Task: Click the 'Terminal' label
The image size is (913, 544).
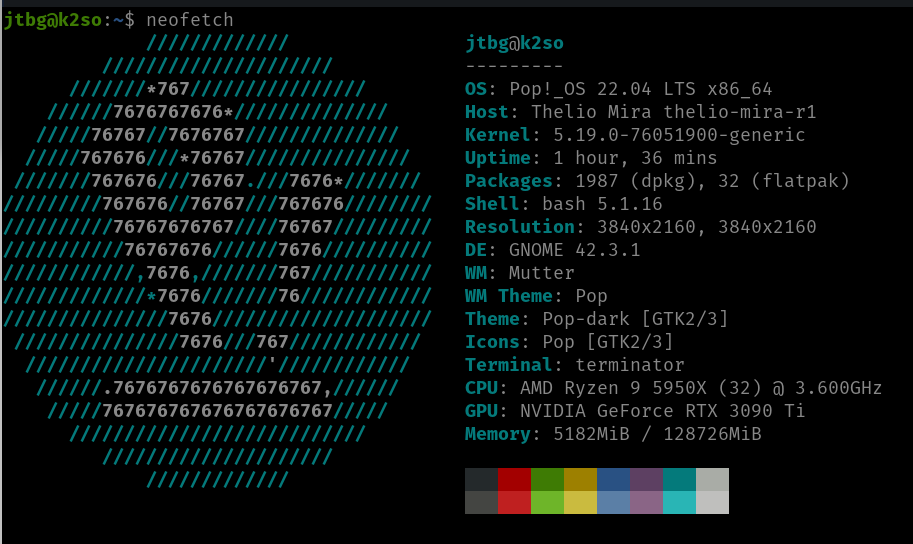Action: tap(509, 365)
